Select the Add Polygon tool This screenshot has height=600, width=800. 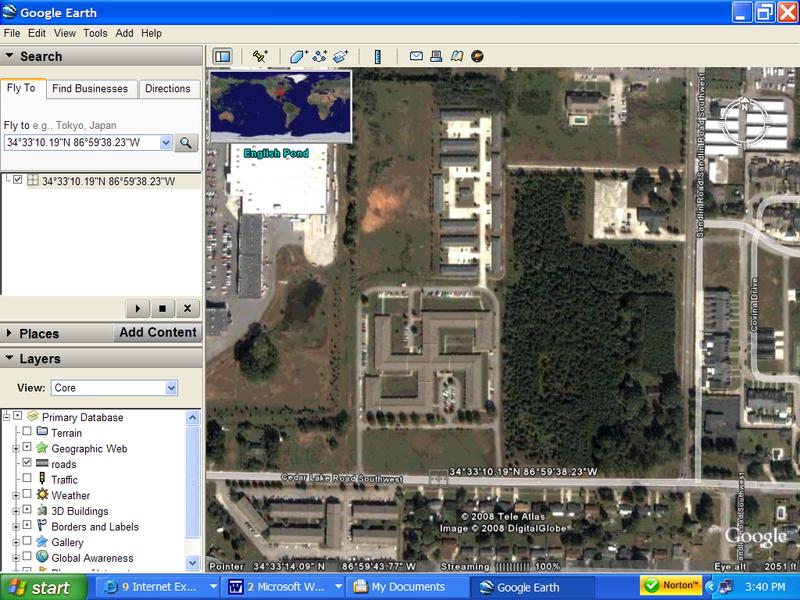pos(299,57)
